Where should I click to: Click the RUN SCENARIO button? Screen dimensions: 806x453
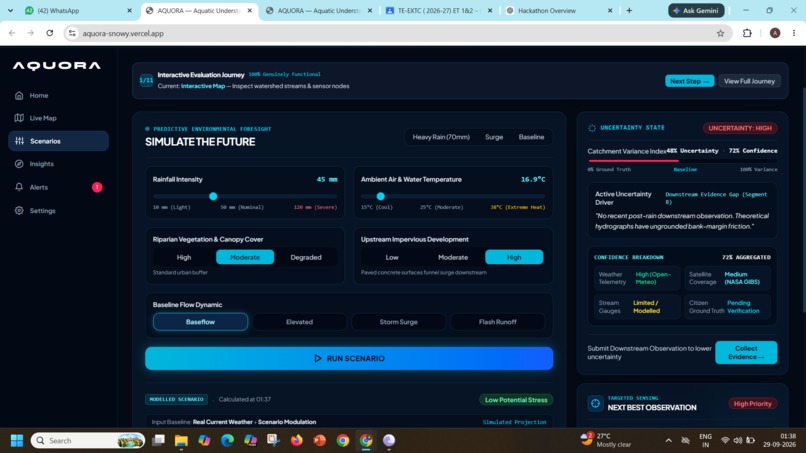click(349, 358)
